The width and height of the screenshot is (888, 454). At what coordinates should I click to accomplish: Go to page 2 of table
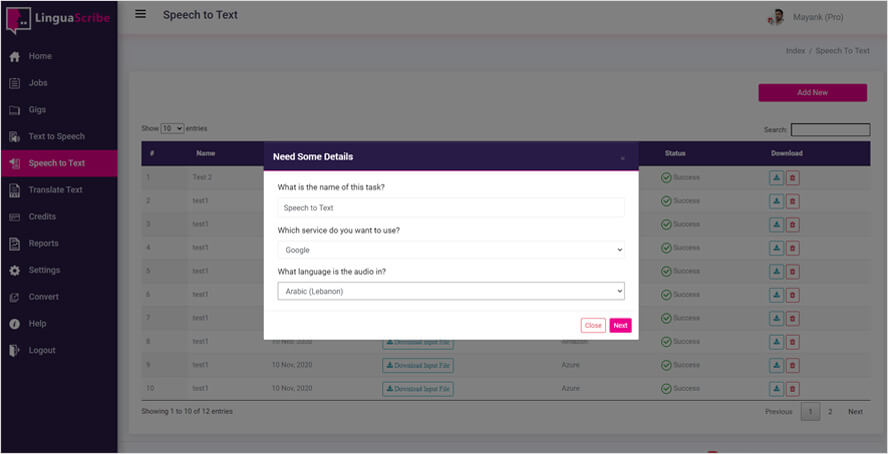click(x=830, y=412)
